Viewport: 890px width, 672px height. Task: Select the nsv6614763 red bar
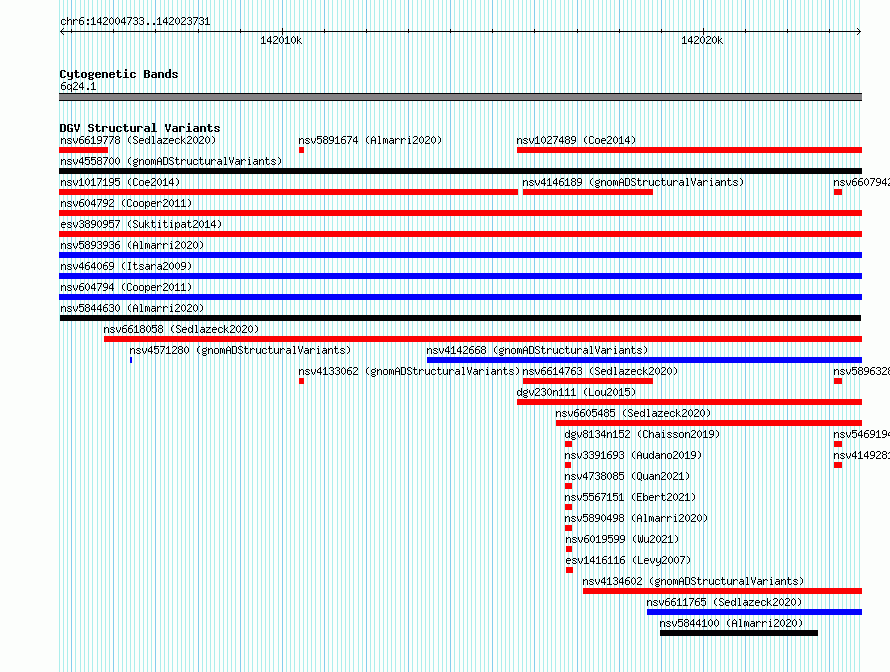[x=587, y=381]
